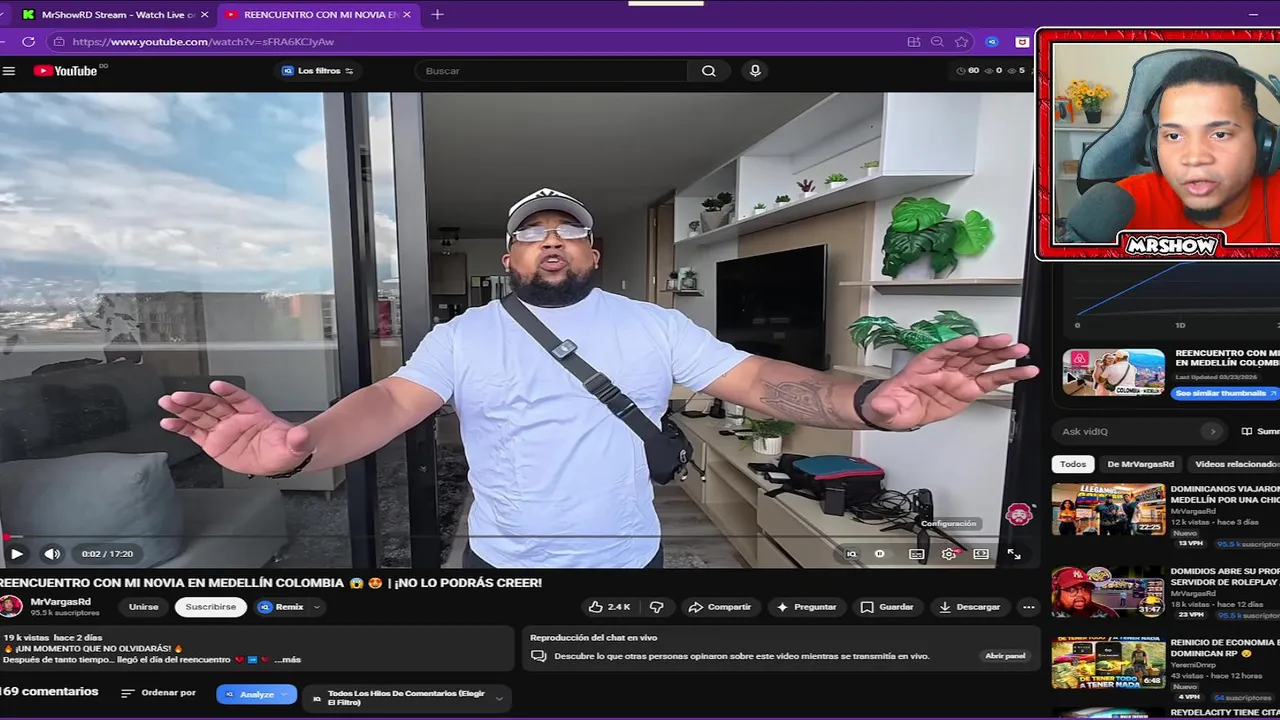This screenshot has width=1280, height=720.
Task: Mute the video with the speaker icon
Action: click(52, 553)
